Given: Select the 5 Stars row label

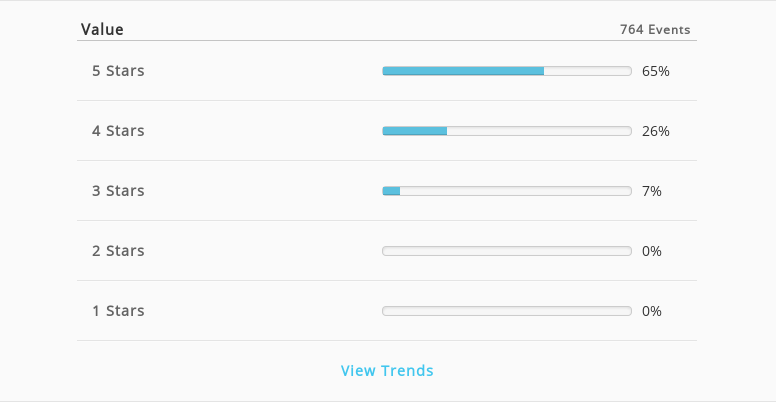Looking at the screenshot, I should 118,71.
